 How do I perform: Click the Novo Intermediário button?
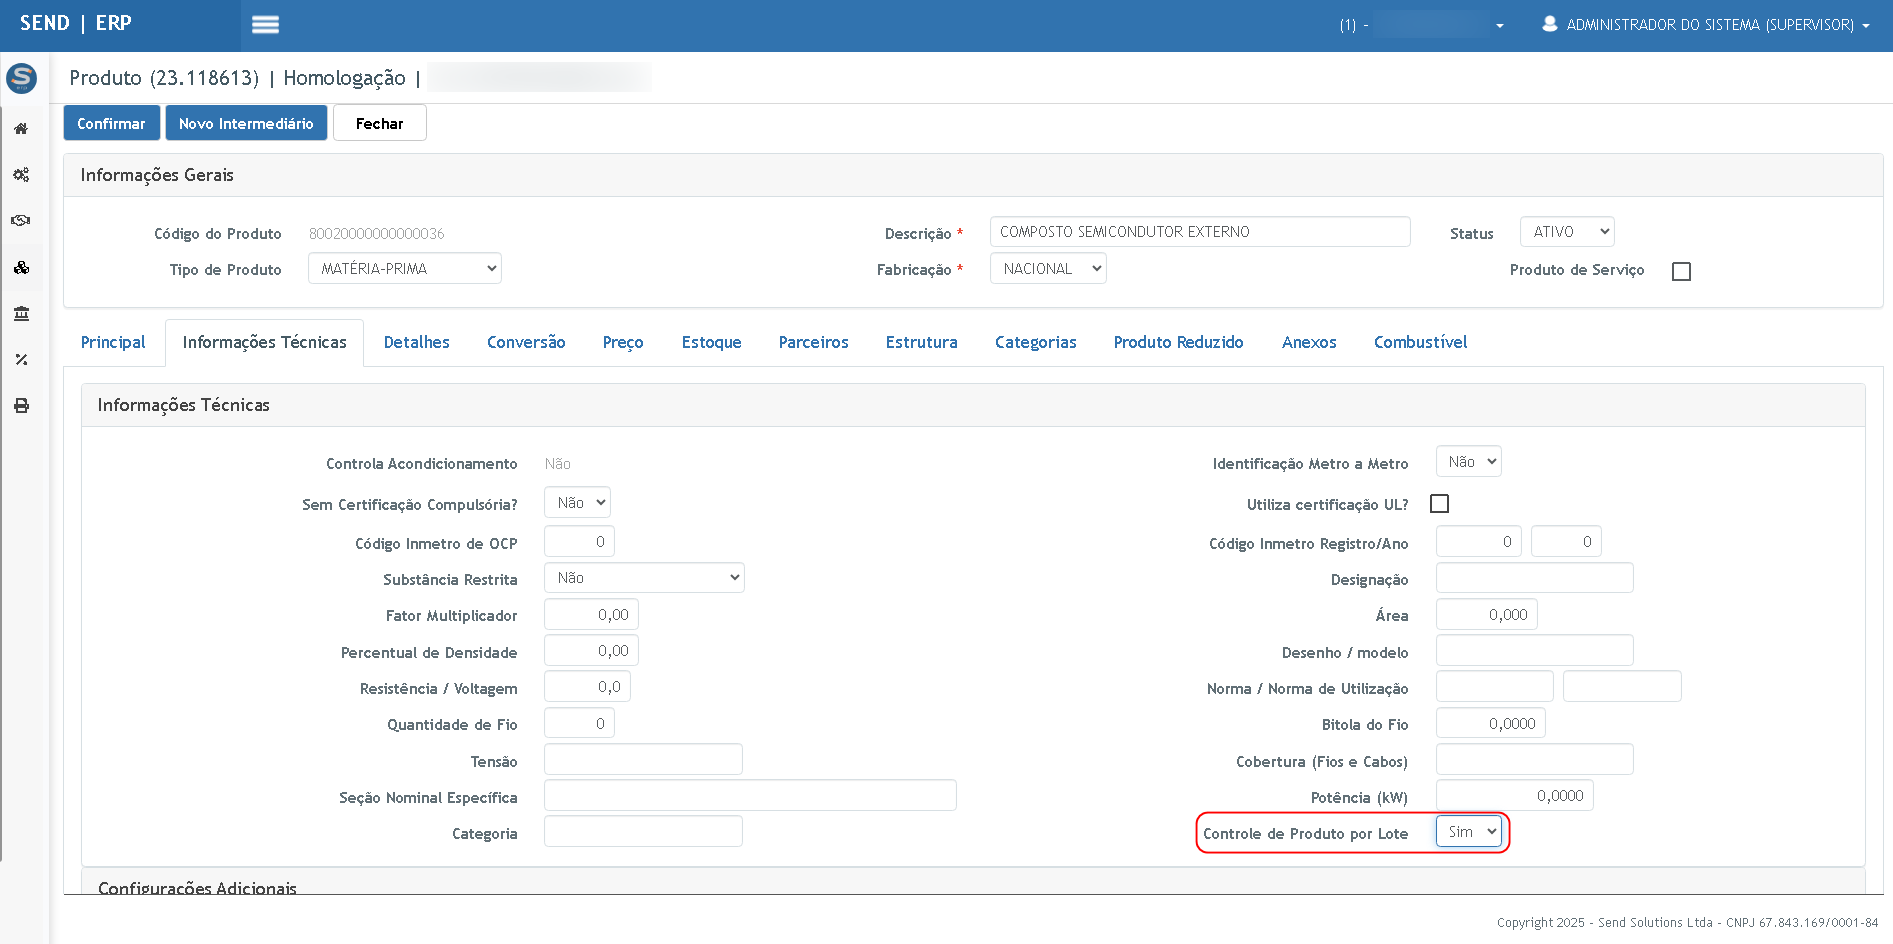click(x=246, y=123)
